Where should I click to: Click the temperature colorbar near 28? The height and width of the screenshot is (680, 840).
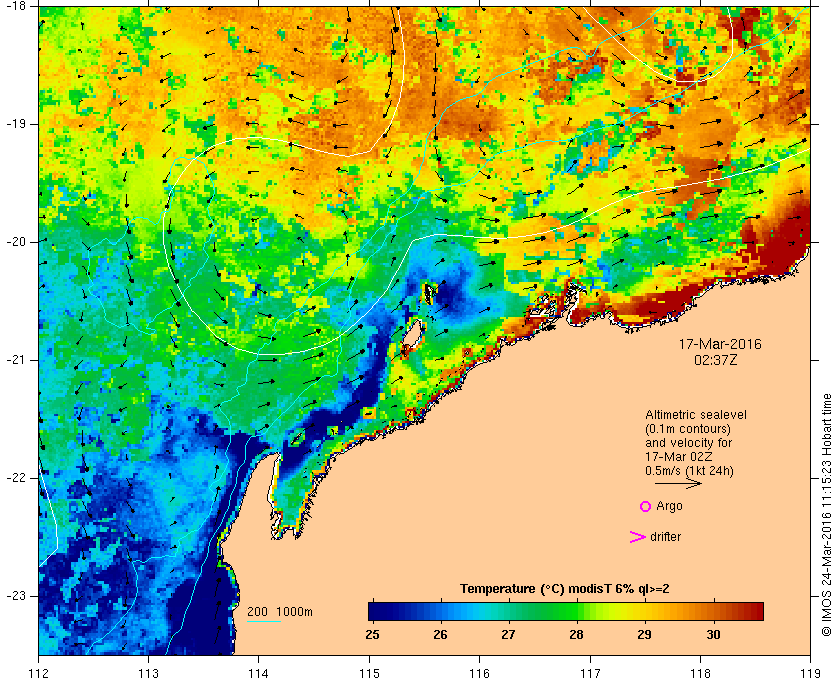[x=576, y=611]
